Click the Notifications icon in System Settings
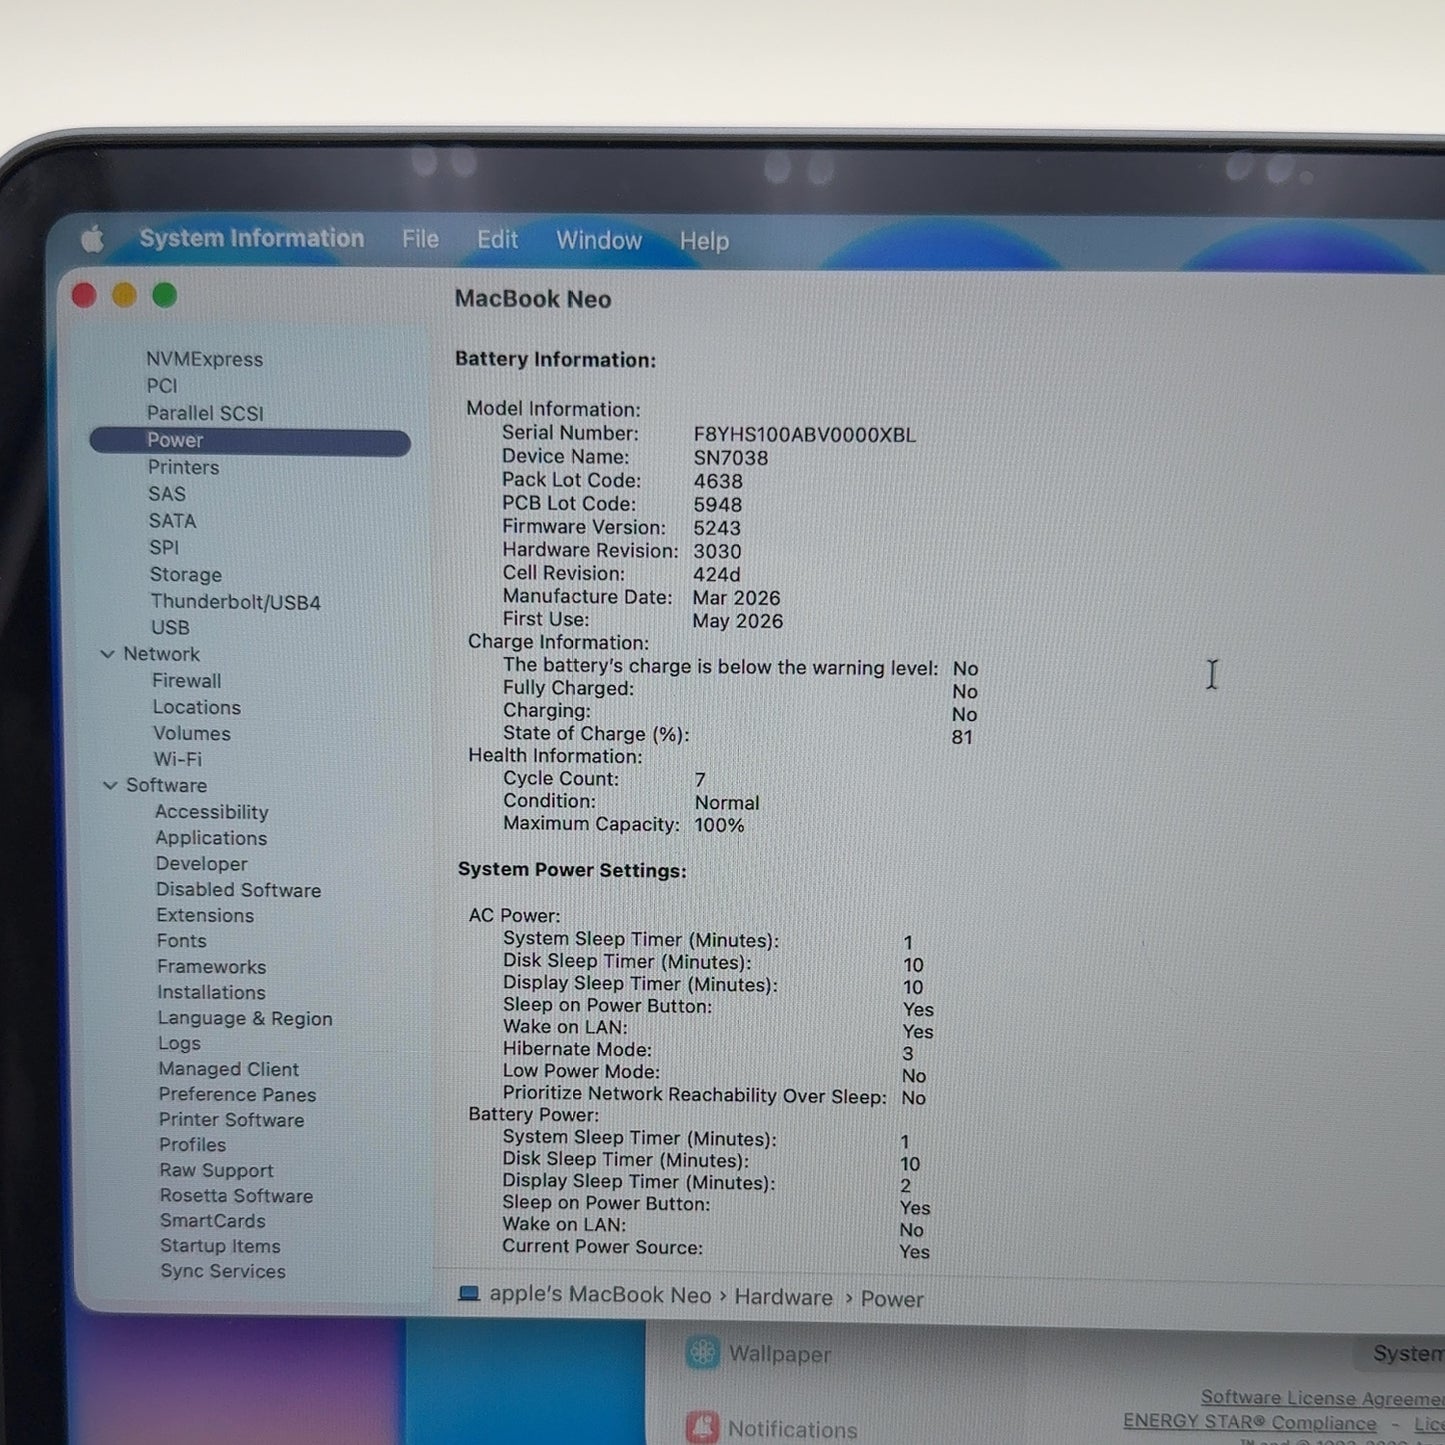Viewport: 1445px width, 1445px height. coord(702,1426)
